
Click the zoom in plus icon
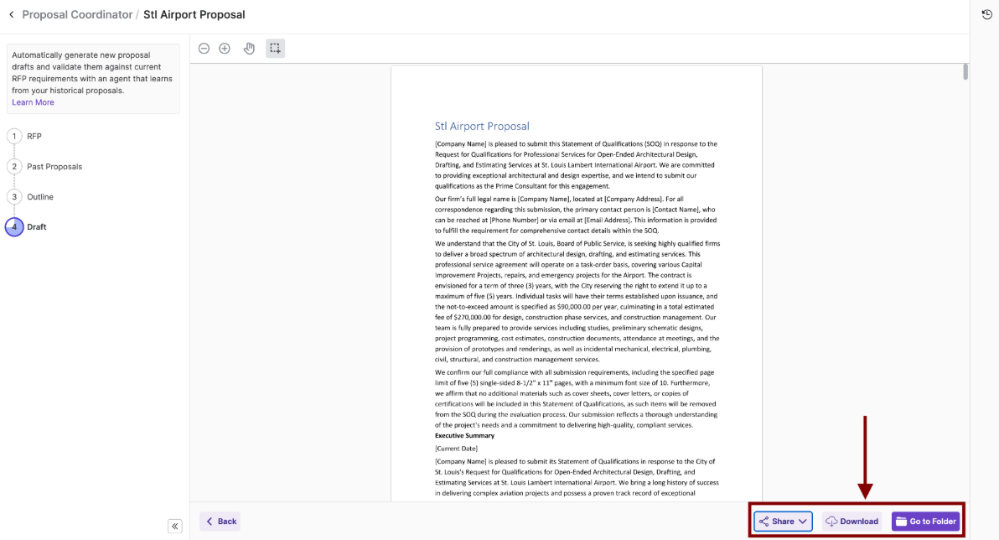pyautogui.click(x=225, y=48)
